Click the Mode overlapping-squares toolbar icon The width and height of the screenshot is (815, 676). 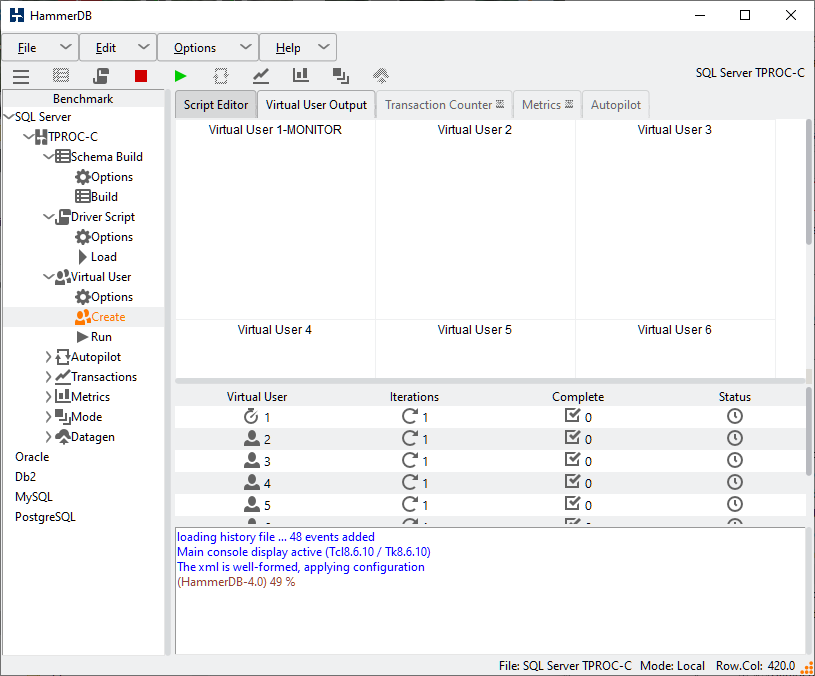[341, 76]
